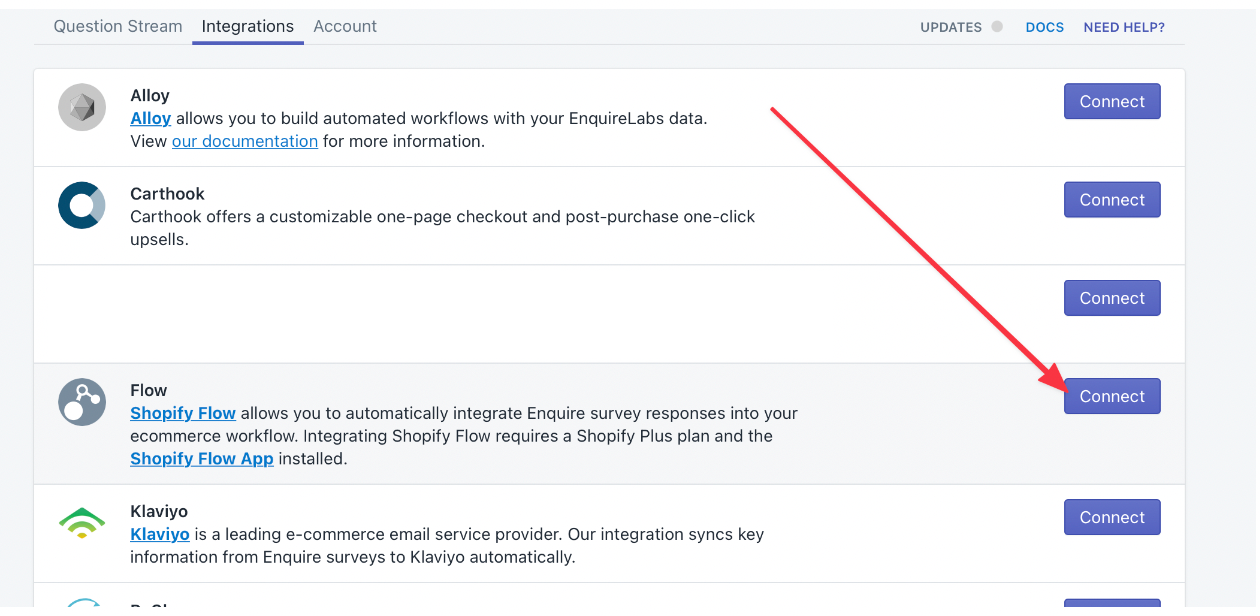Click the Alloy logo icon
This screenshot has height=616, width=1260.
(x=82, y=107)
